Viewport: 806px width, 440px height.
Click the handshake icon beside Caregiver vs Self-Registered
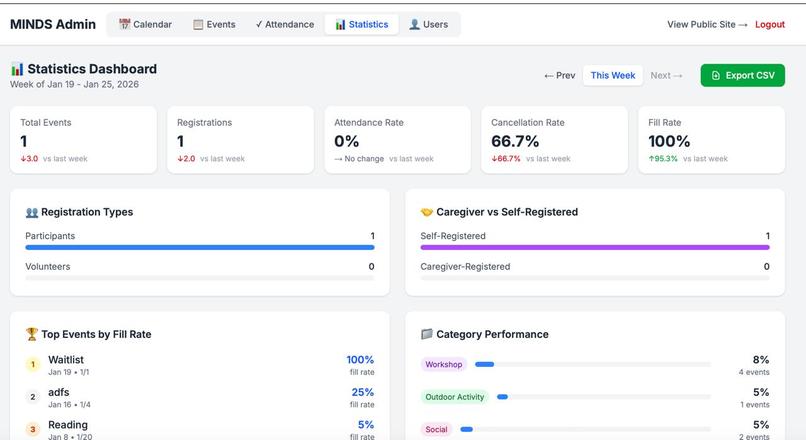coord(427,212)
